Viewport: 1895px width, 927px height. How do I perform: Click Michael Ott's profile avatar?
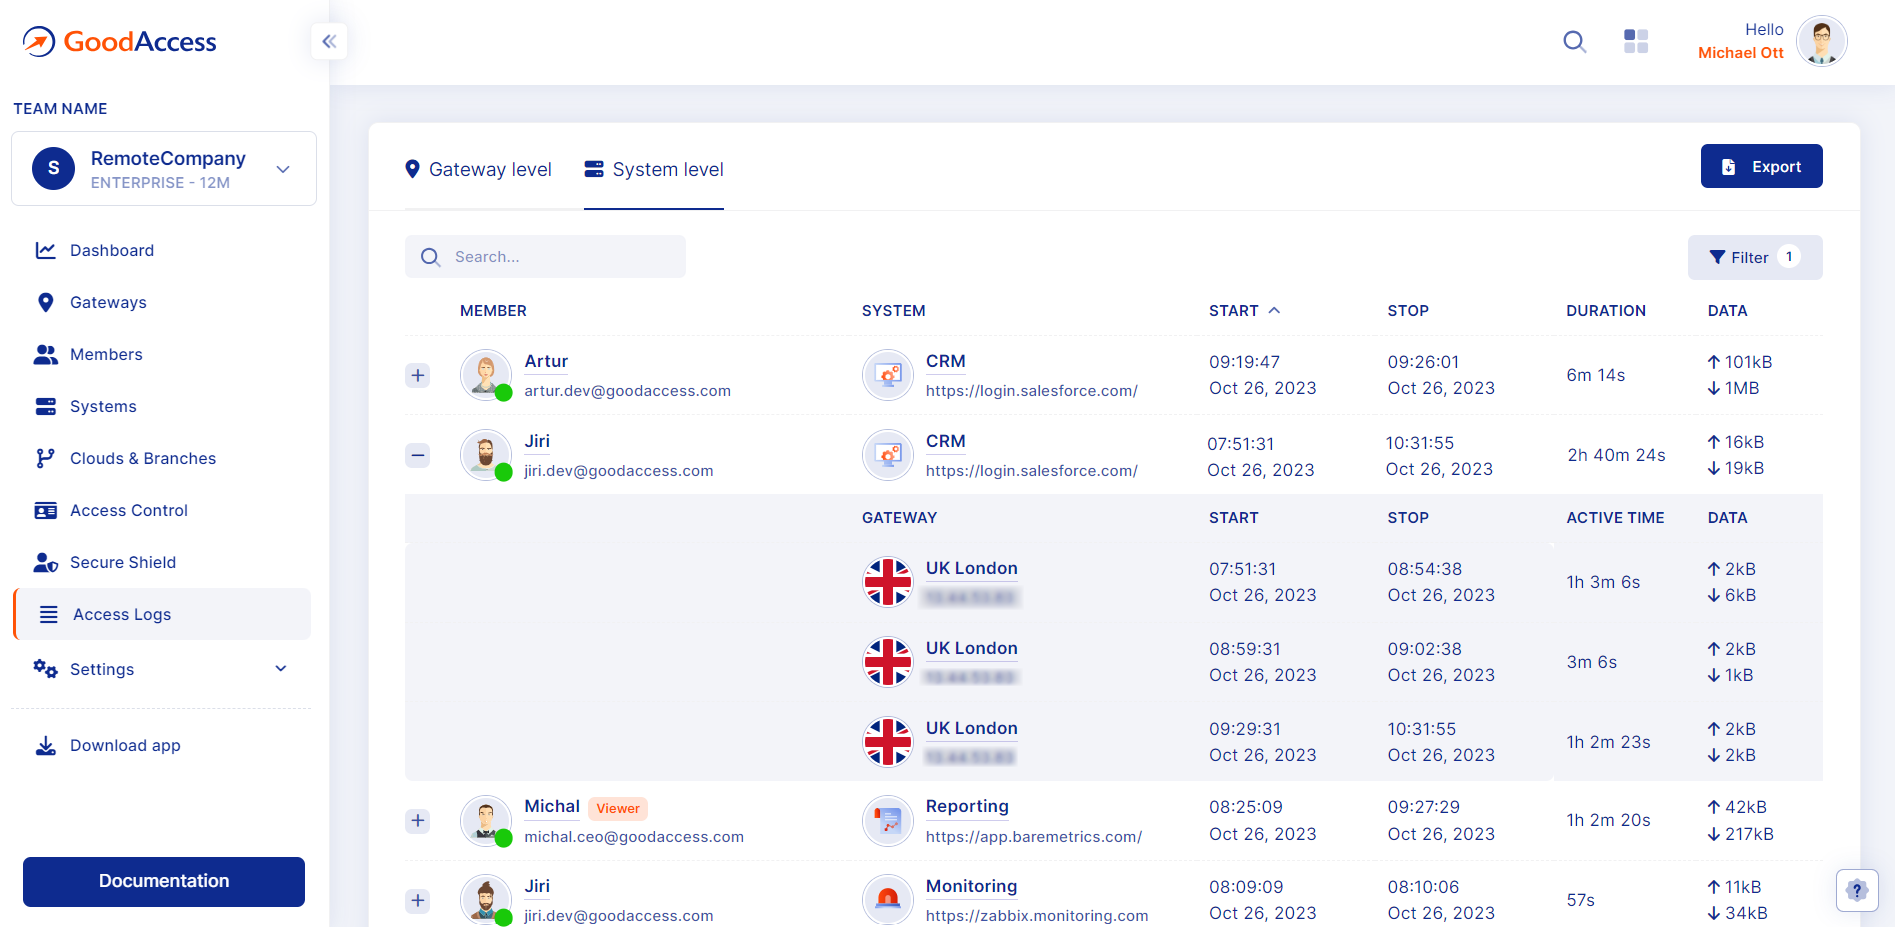pyautogui.click(x=1821, y=41)
